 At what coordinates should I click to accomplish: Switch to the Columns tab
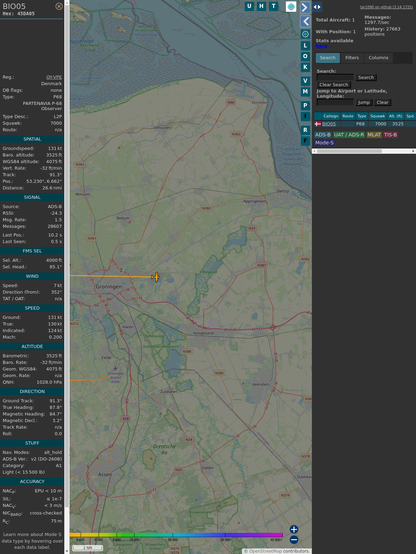click(378, 58)
